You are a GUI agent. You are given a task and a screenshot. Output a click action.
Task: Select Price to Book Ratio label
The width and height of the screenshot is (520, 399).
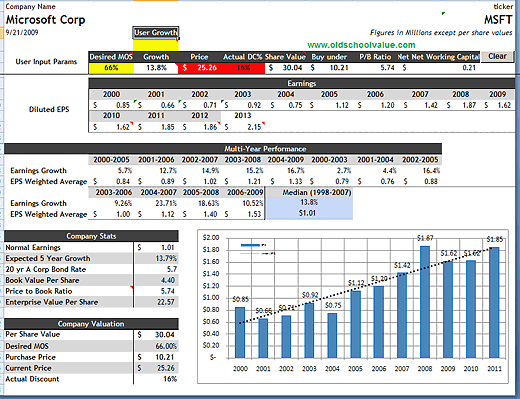point(39,291)
